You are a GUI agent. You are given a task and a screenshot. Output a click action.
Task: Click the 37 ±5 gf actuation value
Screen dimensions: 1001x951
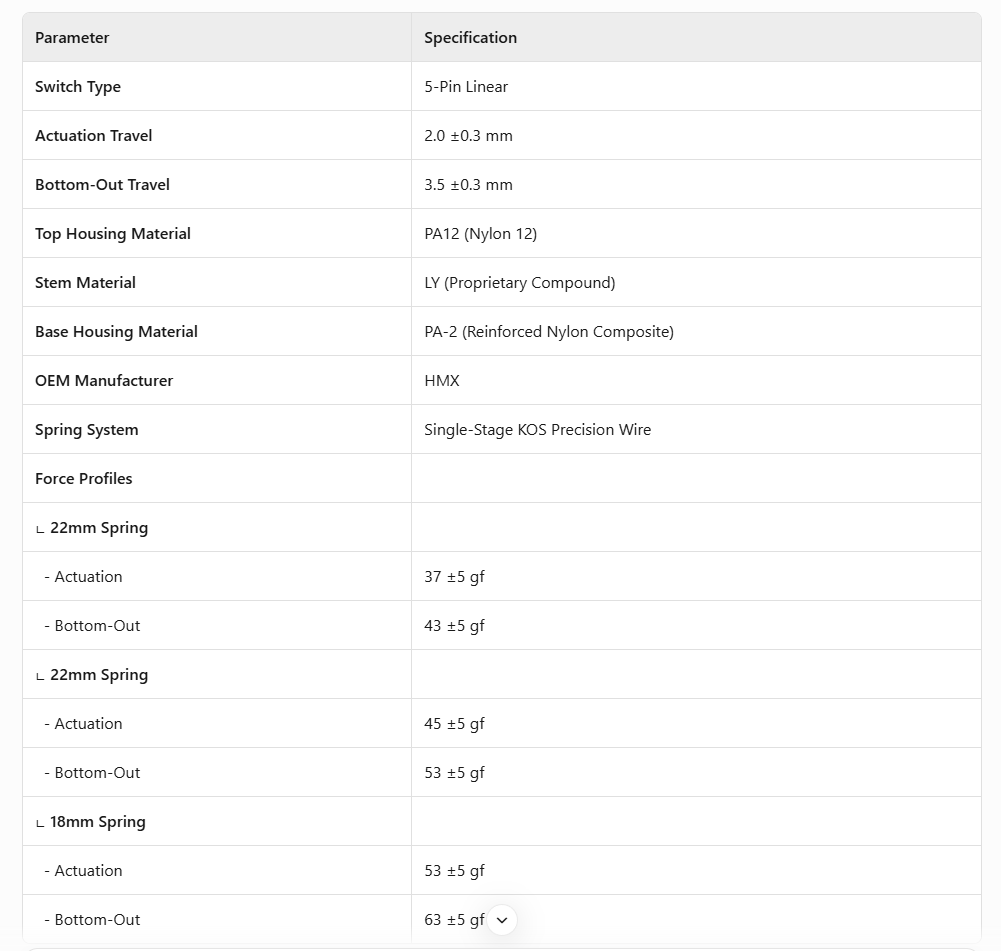pos(454,577)
